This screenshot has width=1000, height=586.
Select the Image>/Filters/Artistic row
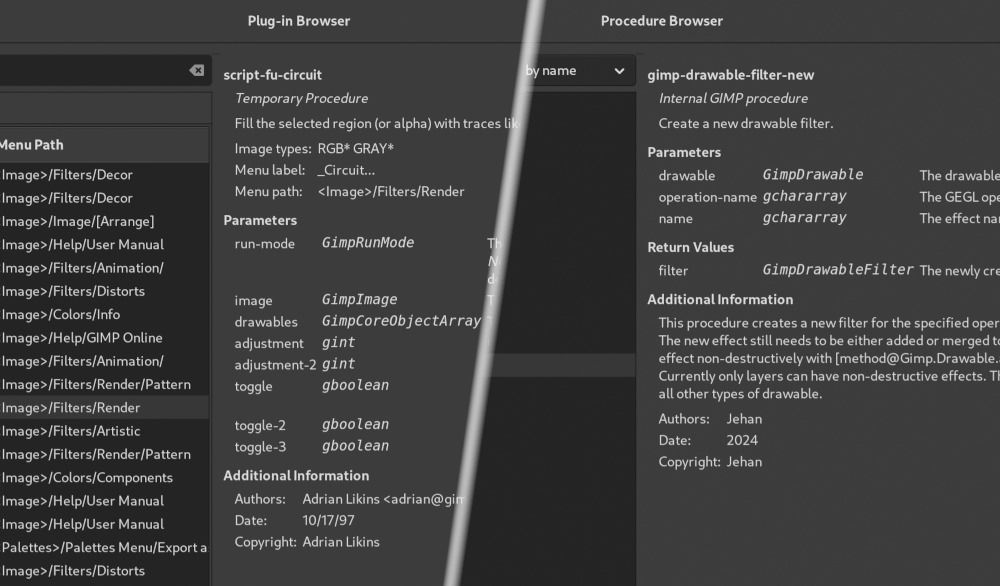pyautogui.click(x=104, y=431)
